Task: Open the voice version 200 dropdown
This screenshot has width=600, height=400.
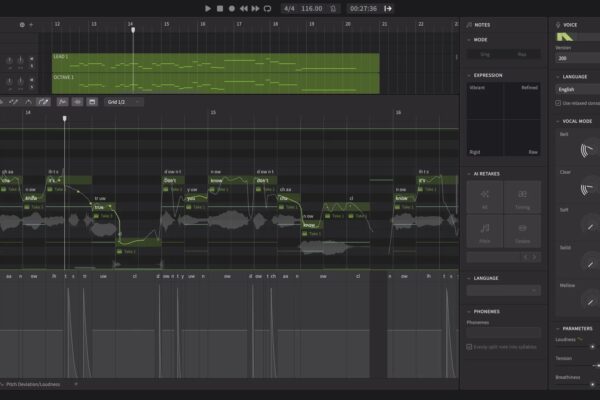Action: 577,58
